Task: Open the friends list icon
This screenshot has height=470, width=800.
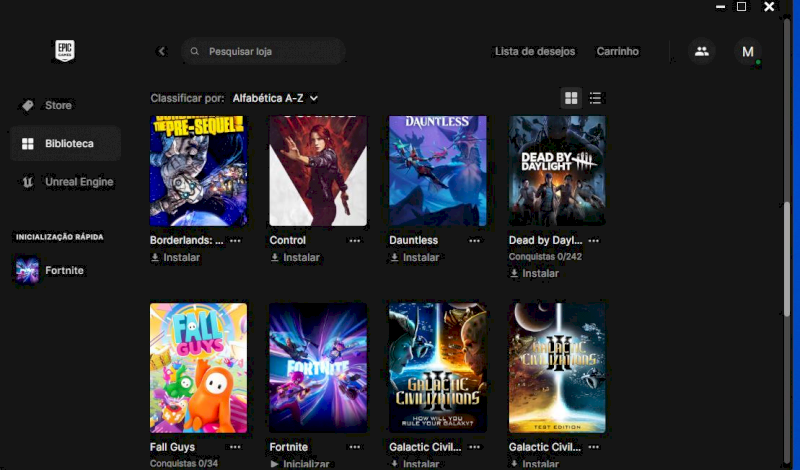Action: pyautogui.click(x=702, y=51)
